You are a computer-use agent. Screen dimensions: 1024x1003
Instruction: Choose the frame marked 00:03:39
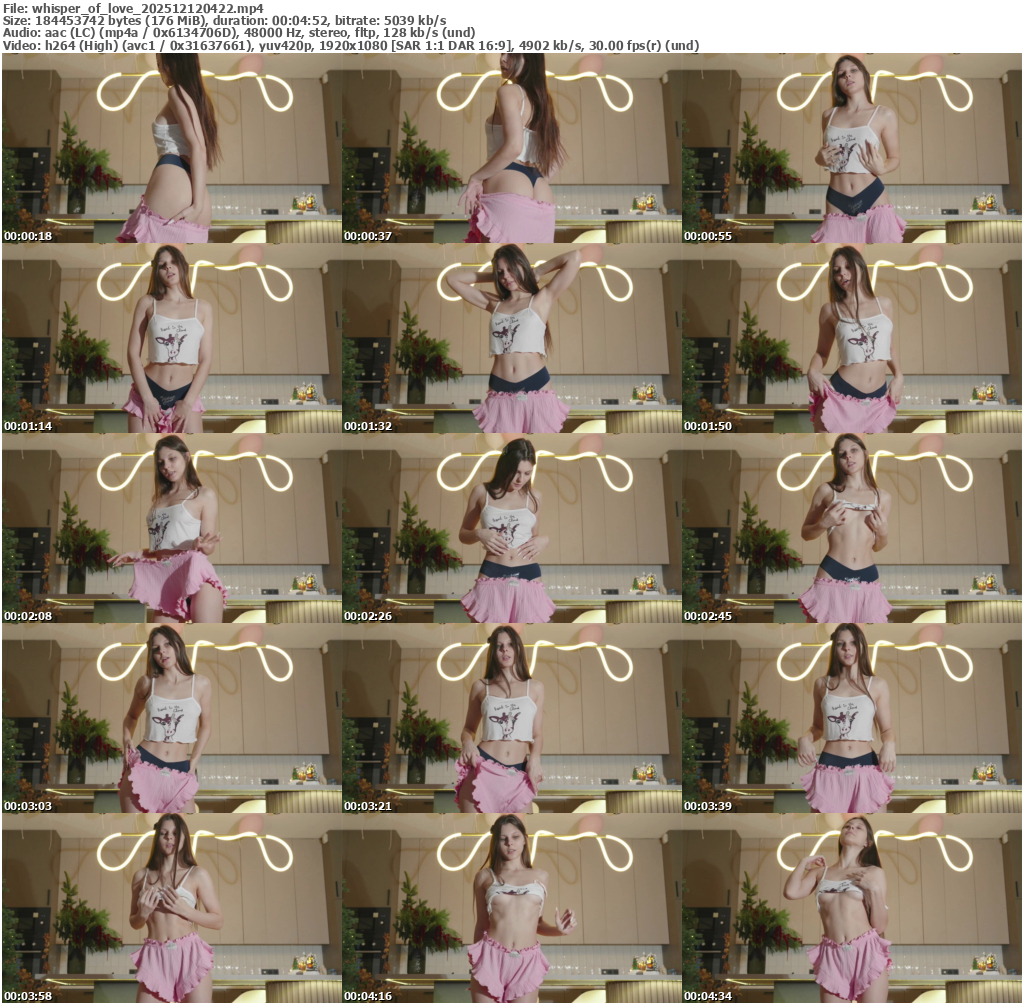(x=852, y=718)
